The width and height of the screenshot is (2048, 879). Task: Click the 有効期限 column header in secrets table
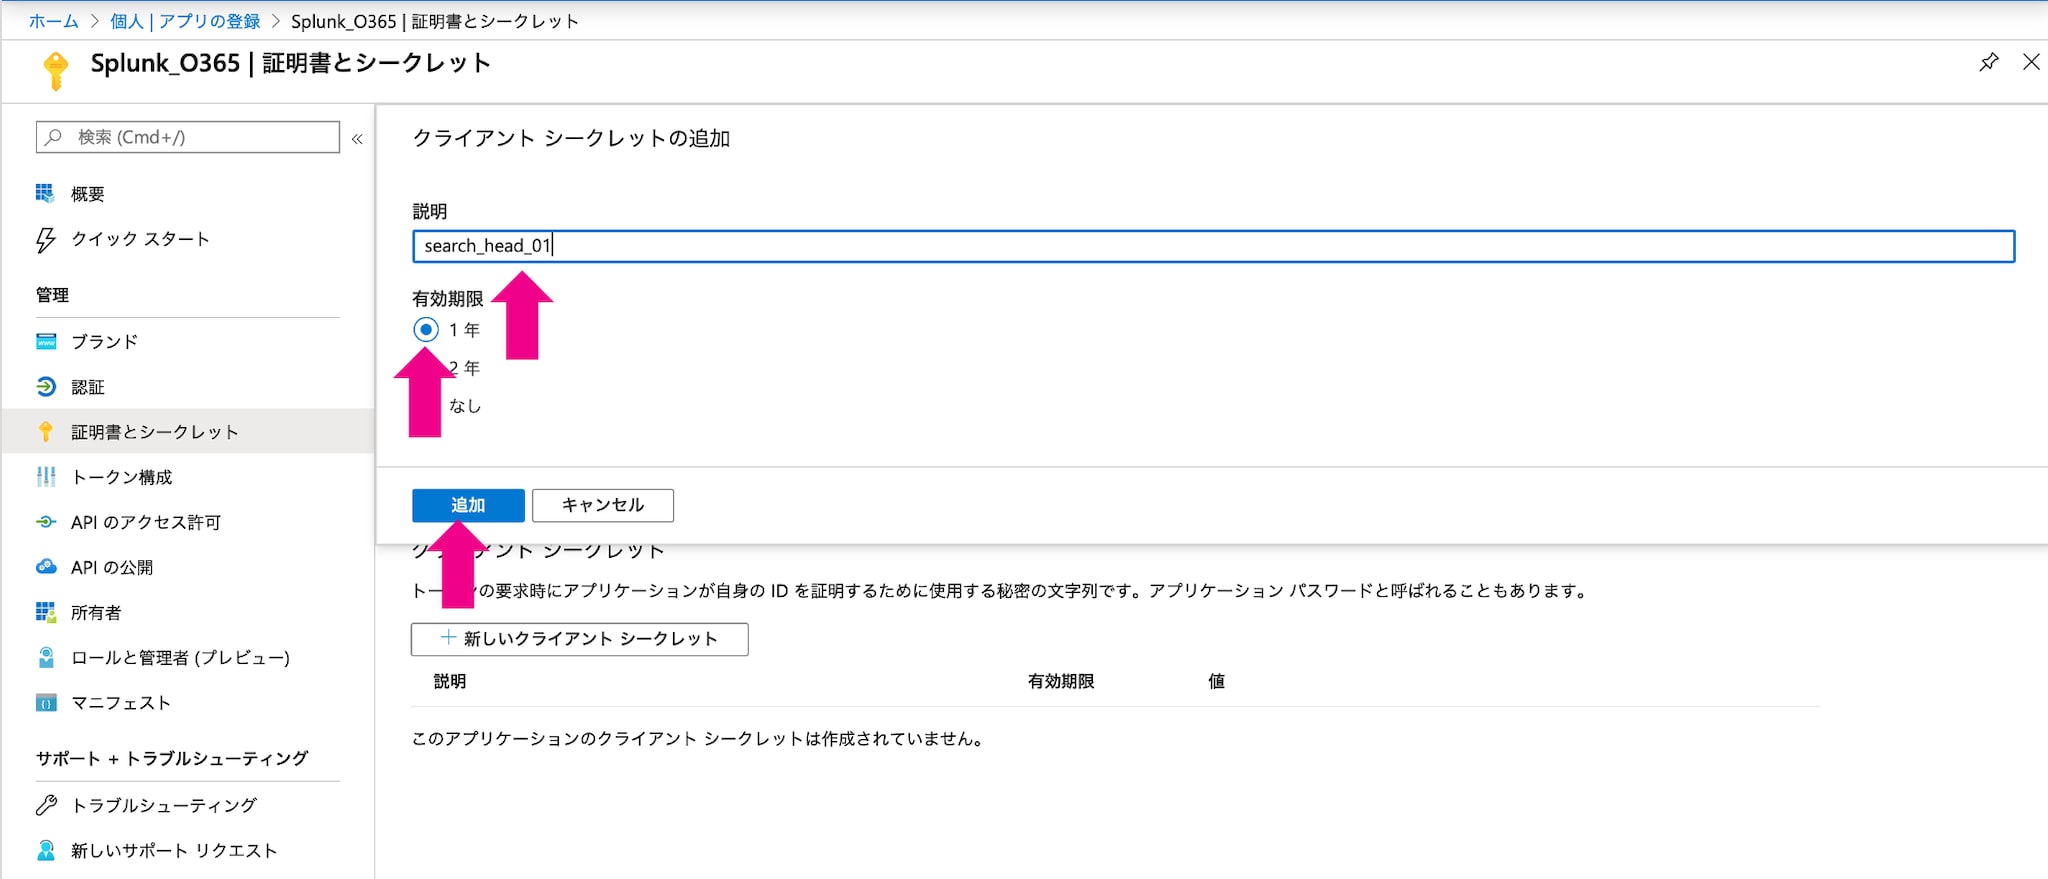(1061, 681)
